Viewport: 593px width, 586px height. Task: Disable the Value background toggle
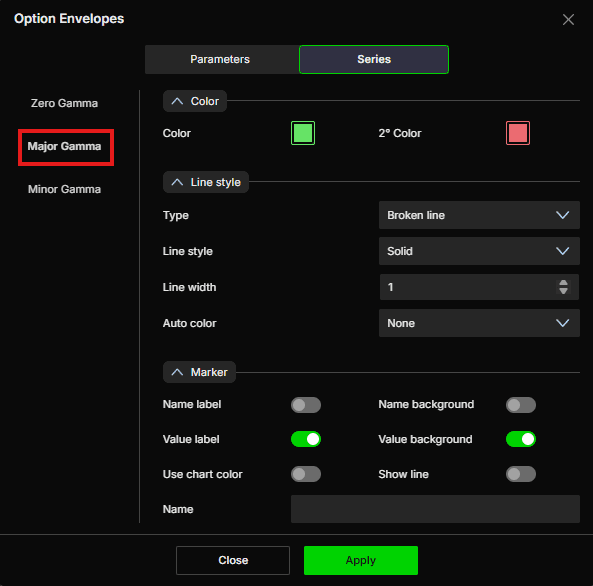pos(521,439)
